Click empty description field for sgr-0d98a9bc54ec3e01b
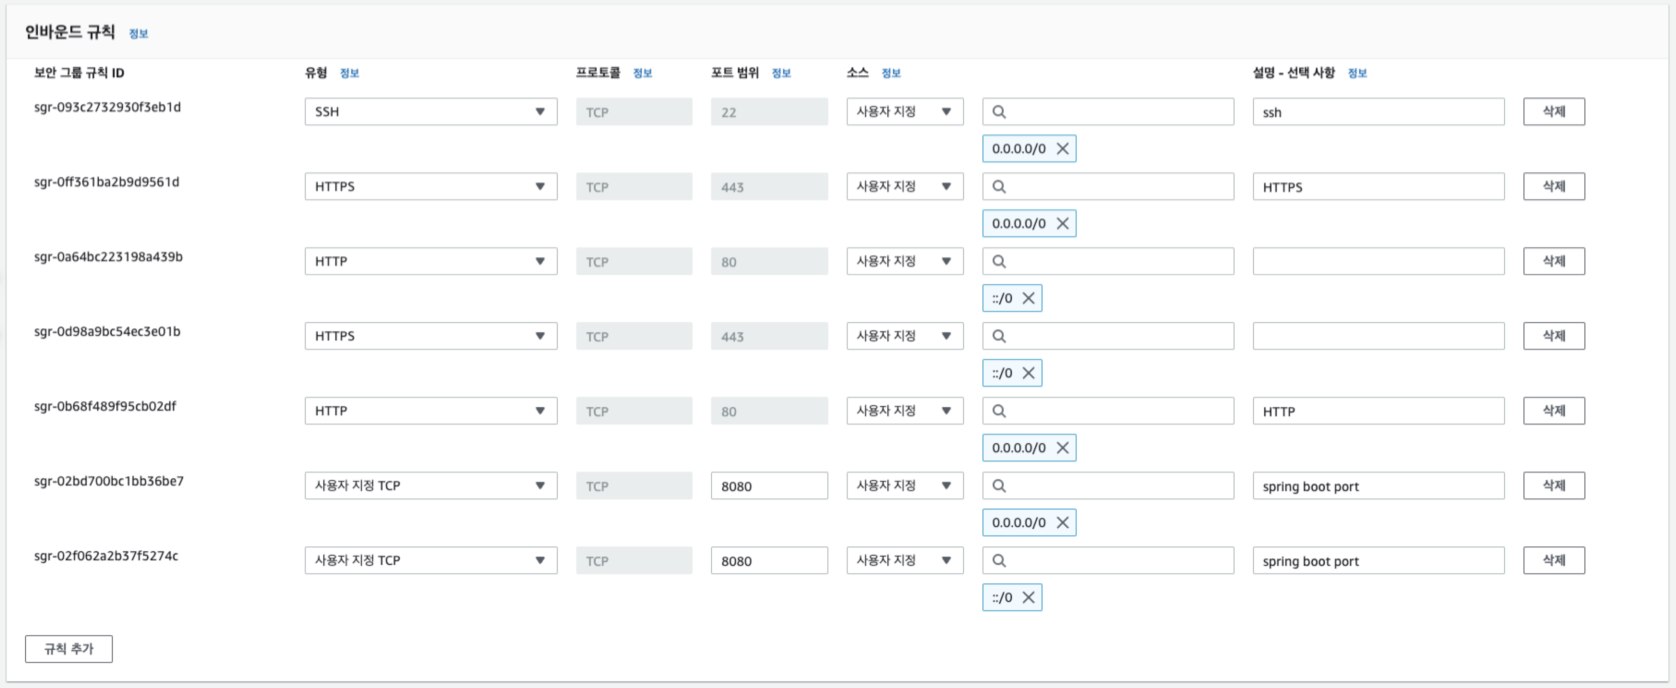Viewport: 1676px width, 688px height. coord(1379,336)
